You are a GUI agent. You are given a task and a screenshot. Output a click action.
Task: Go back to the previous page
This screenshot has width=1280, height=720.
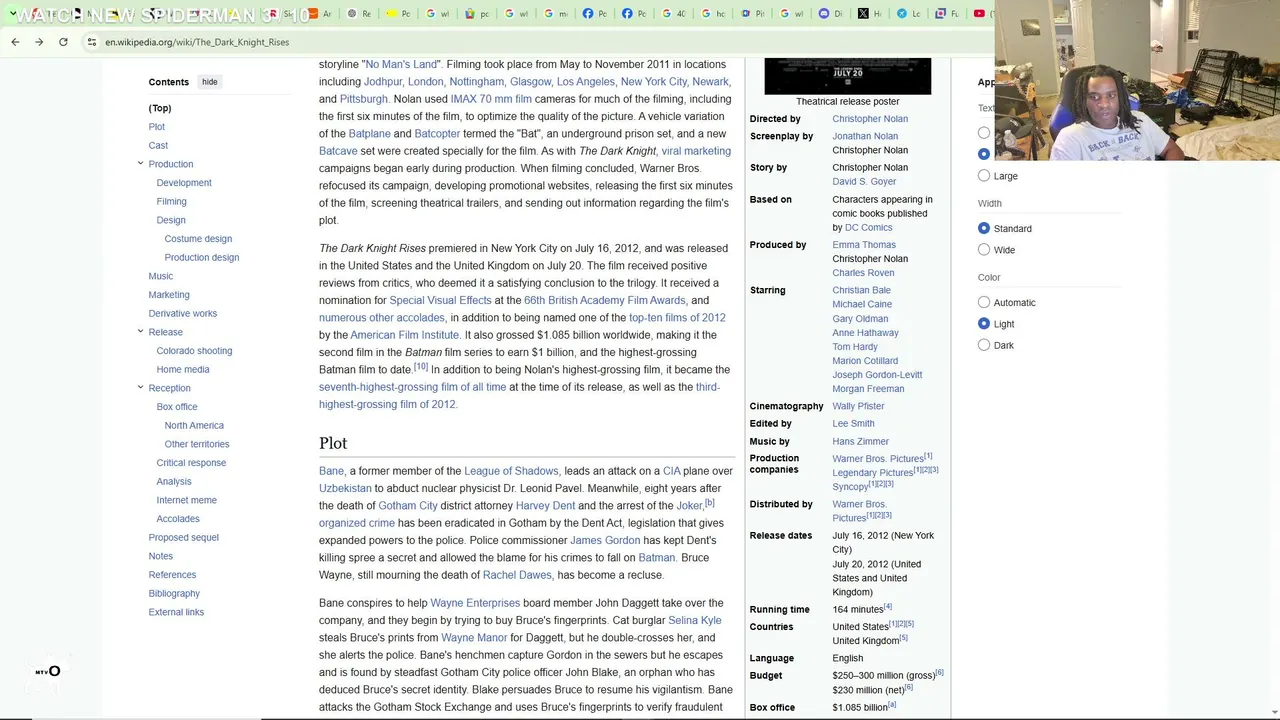tap(15, 42)
